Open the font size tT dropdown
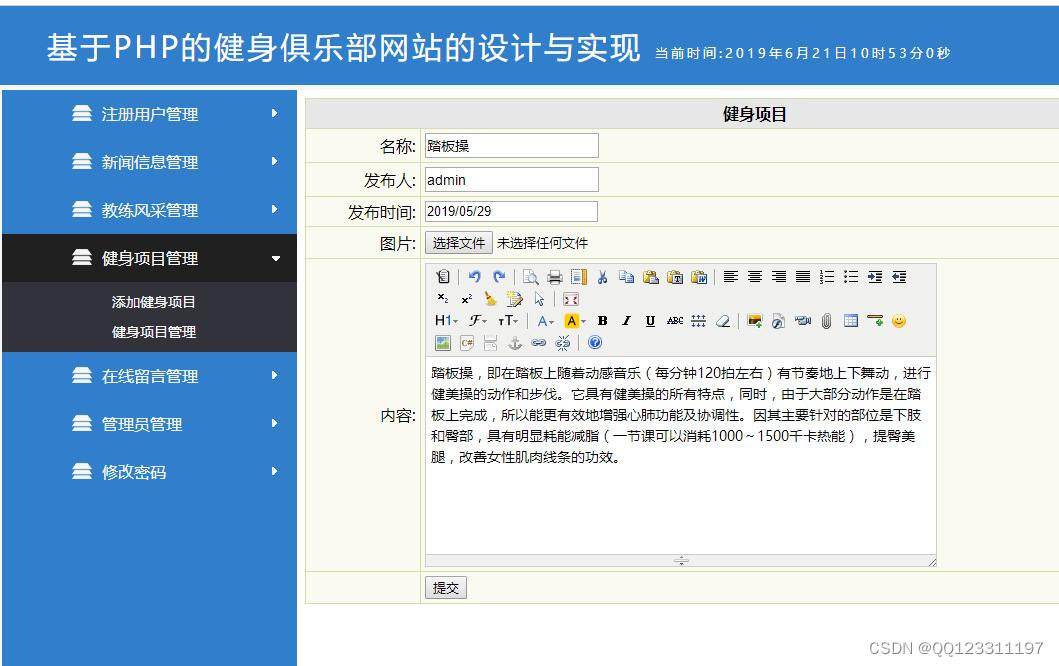Screen dimensions: 1059x666 [508, 321]
